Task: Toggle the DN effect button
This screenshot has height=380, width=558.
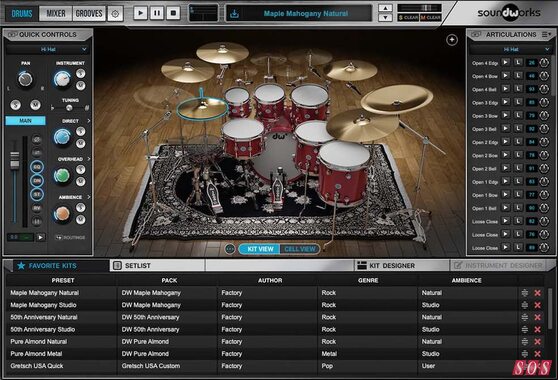Action: pyautogui.click(x=37, y=181)
